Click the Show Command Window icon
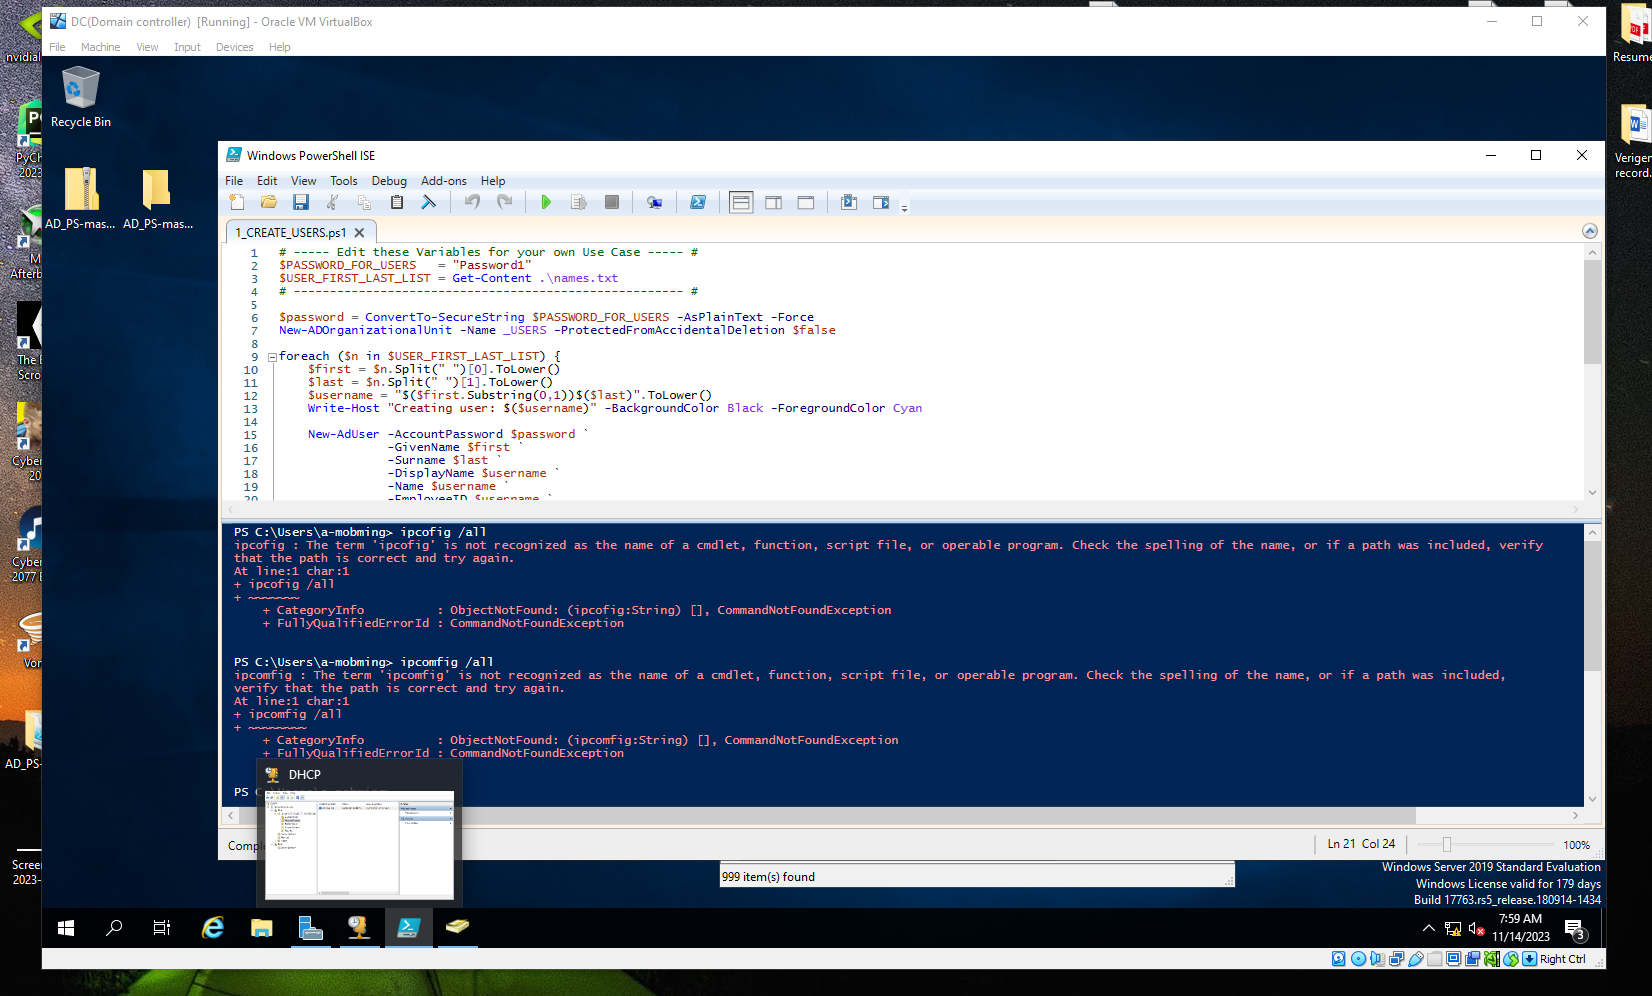This screenshot has height=996, width=1652. 849,202
